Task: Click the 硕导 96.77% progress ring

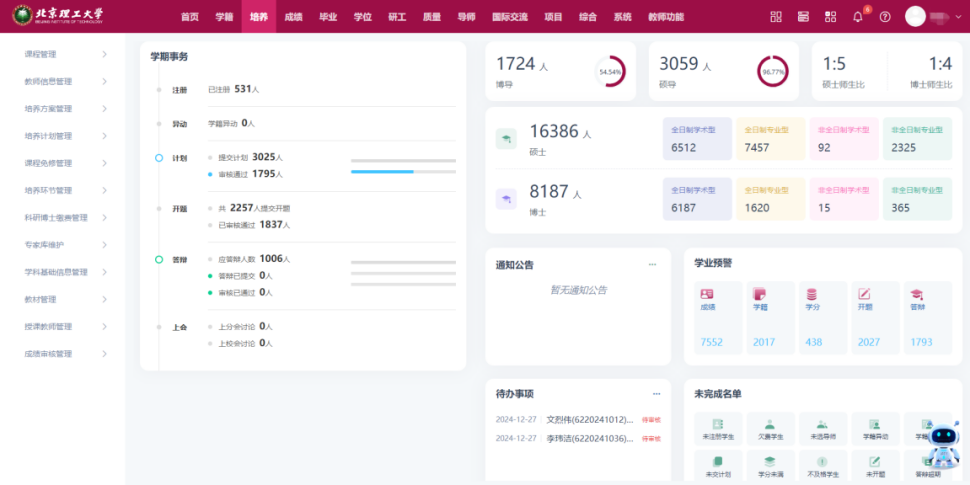Action: 772,72
